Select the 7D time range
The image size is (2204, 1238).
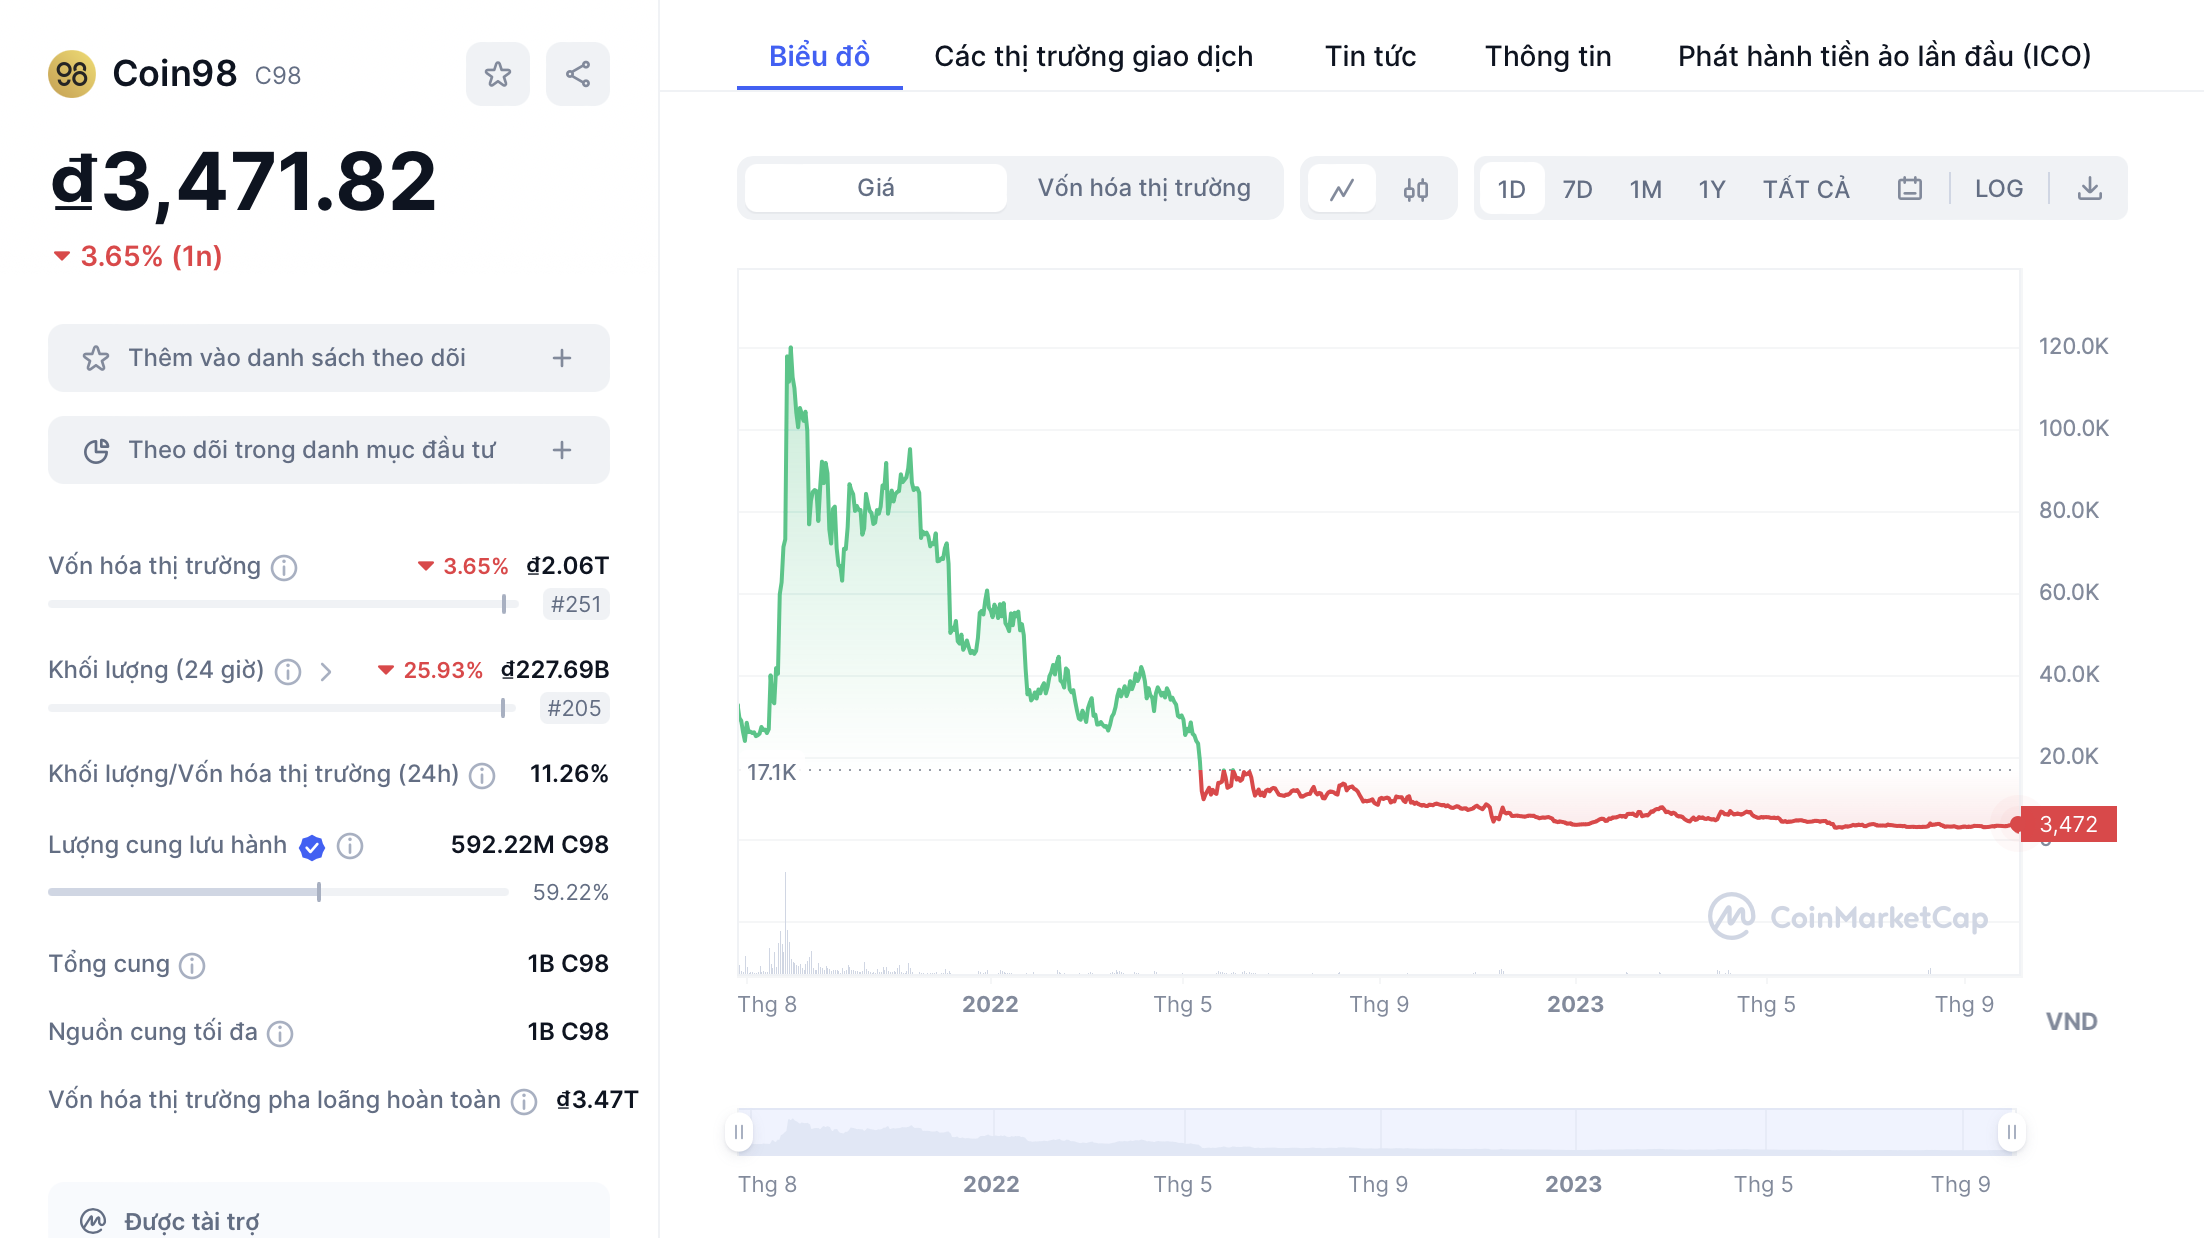tap(1577, 189)
